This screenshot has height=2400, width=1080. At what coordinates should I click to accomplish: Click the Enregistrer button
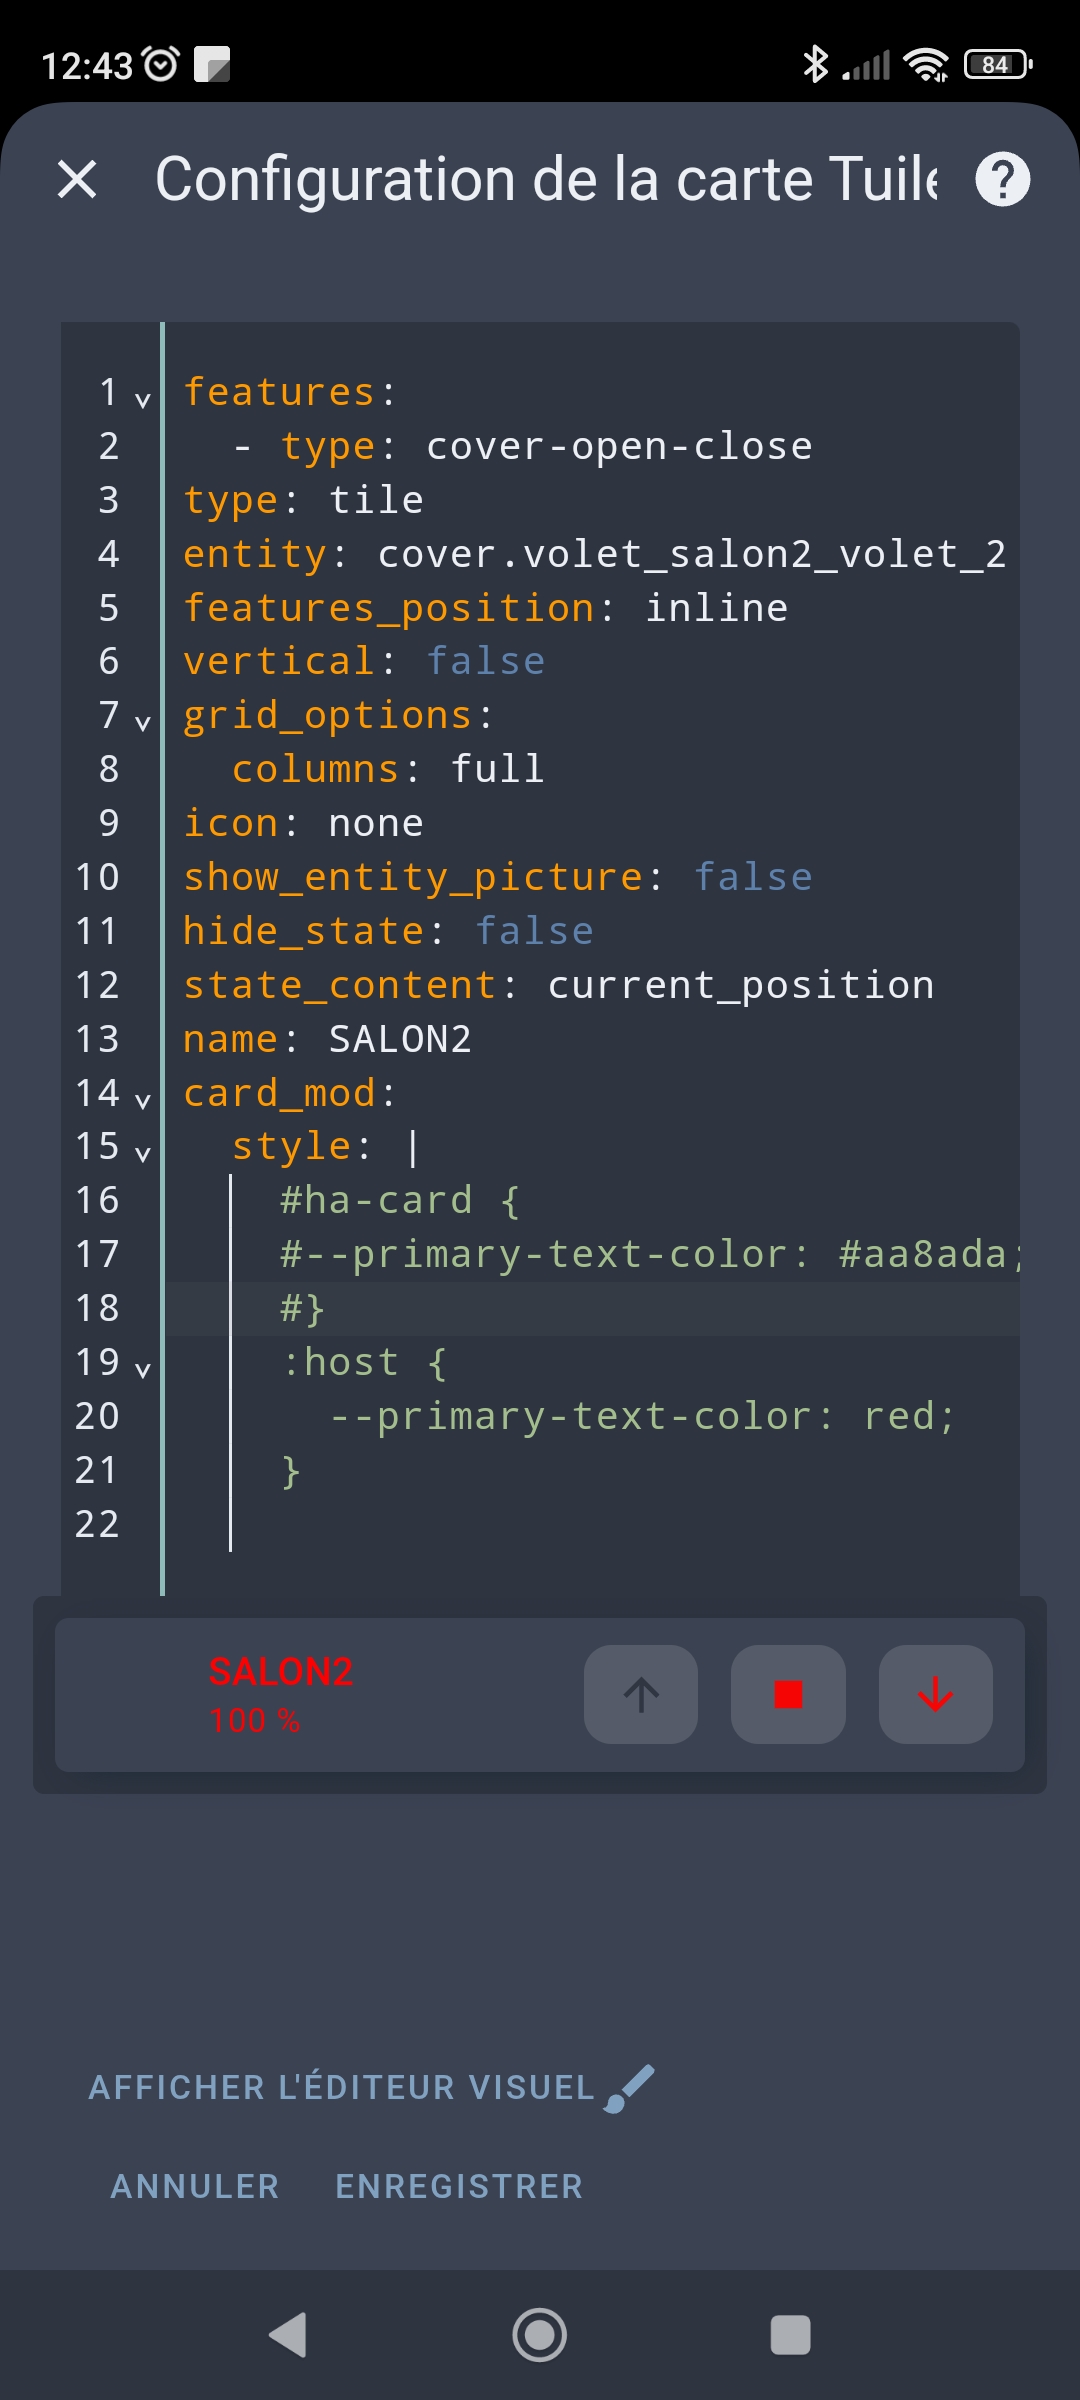pyautogui.click(x=459, y=2187)
